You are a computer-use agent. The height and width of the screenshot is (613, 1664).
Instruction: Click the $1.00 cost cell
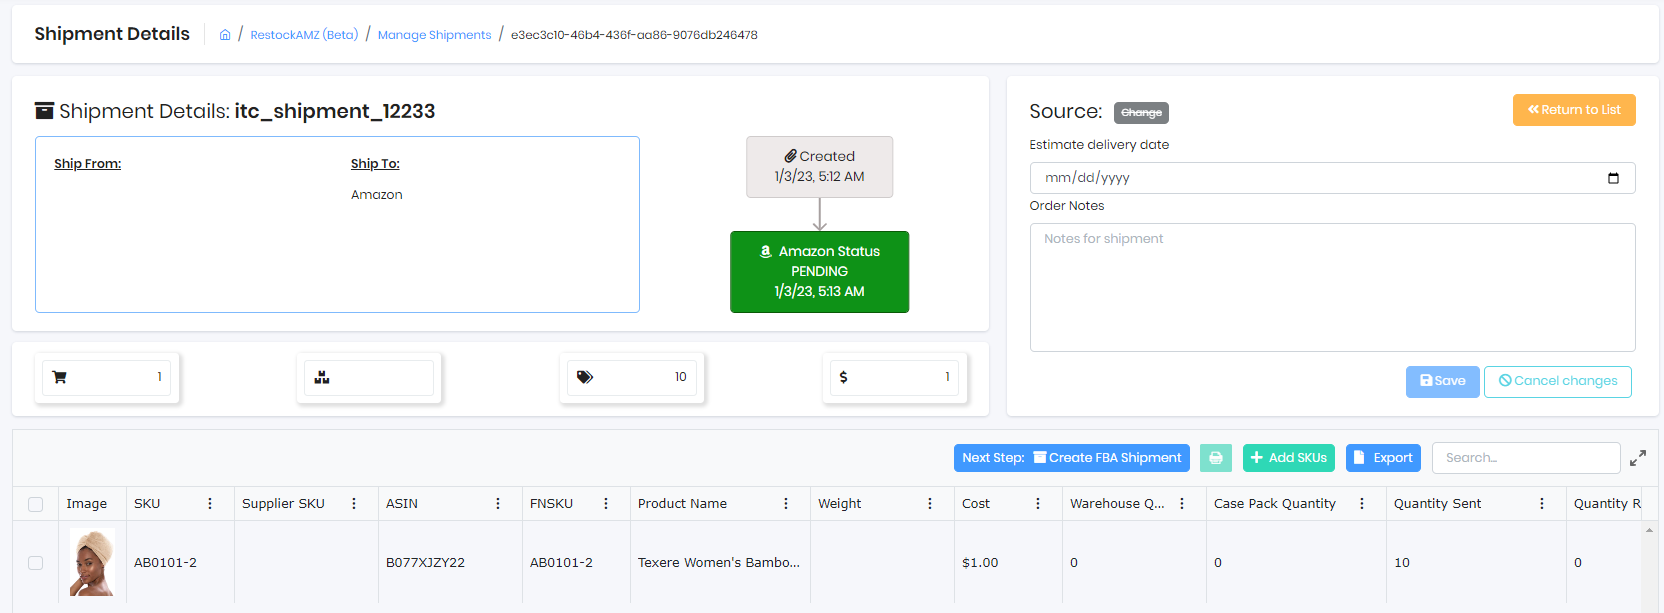coord(980,563)
